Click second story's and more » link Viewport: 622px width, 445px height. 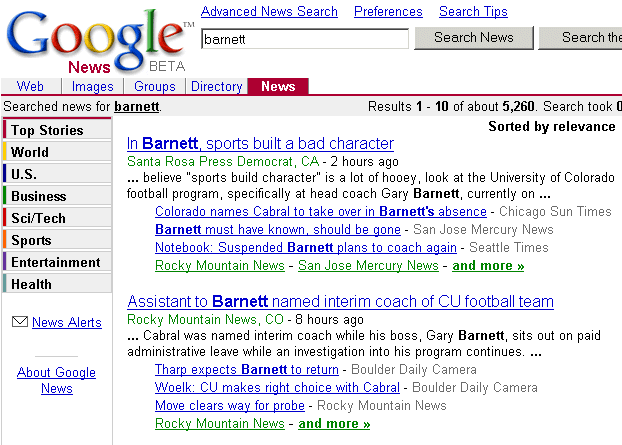click(334, 423)
